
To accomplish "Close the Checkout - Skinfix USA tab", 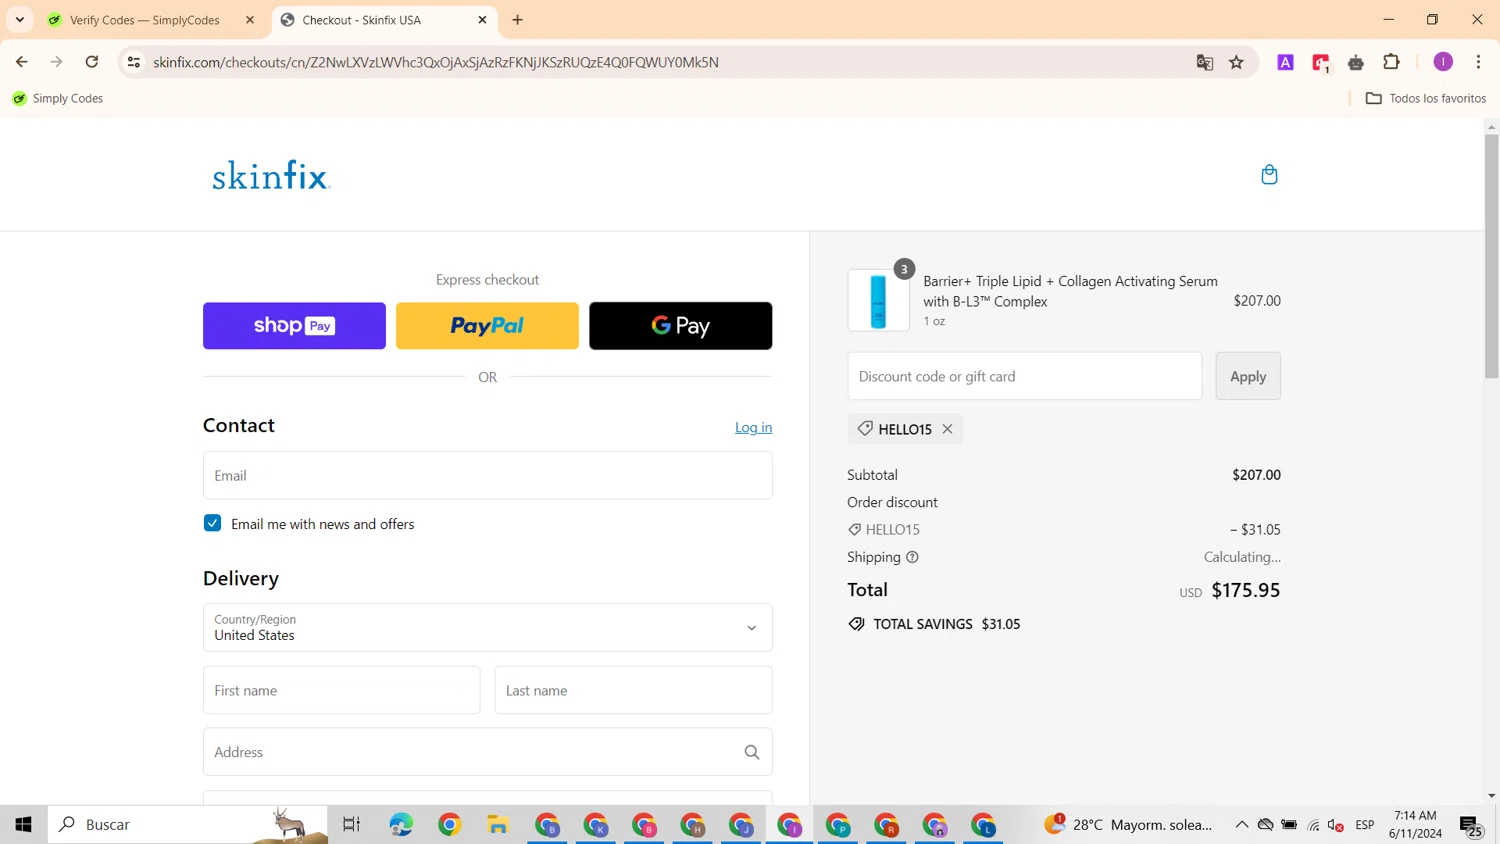I will coord(482,20).
